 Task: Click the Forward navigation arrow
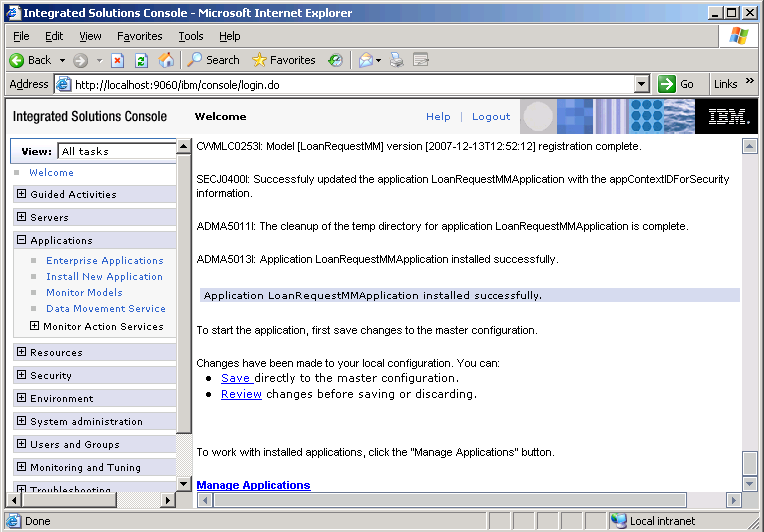pos(80,60)
